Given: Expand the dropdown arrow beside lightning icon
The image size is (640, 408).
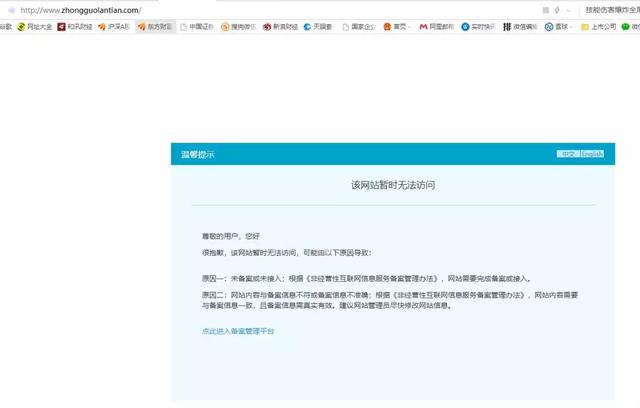Looking at the screenshot, I should pos(568,11).
